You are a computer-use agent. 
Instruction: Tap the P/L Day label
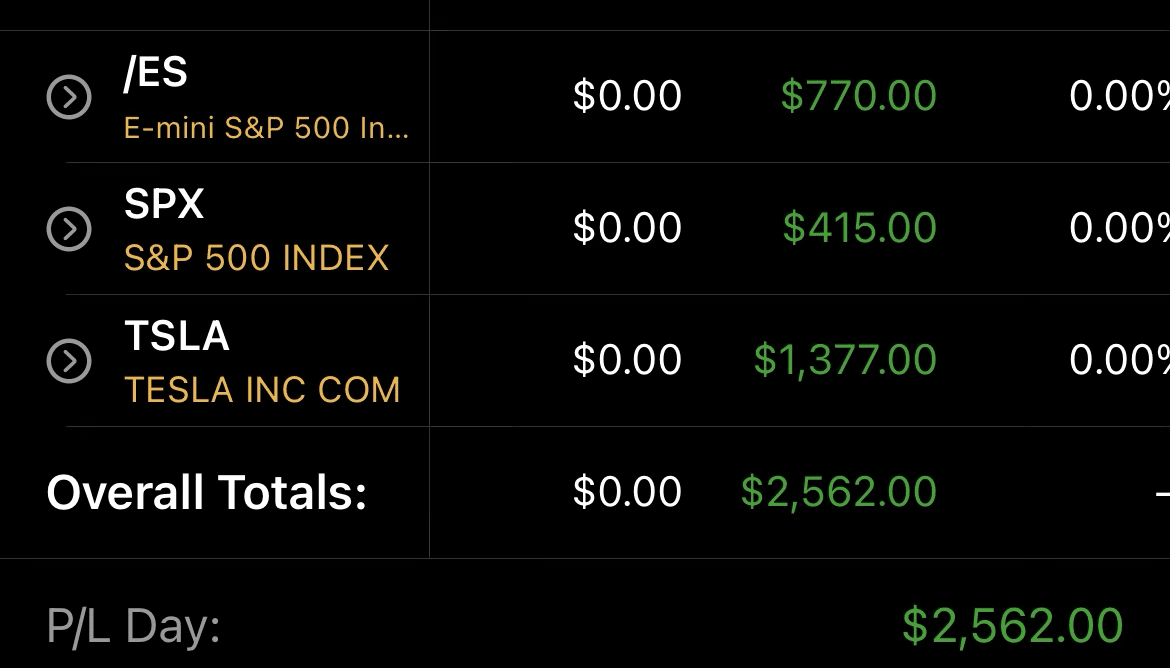coord(133,627)
